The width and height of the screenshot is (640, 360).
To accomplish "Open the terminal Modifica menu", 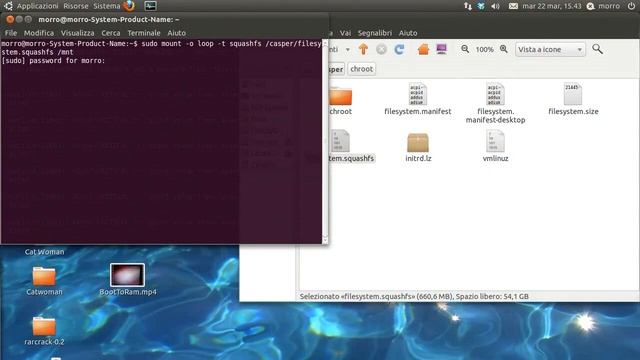I will [x=39, y=33].
